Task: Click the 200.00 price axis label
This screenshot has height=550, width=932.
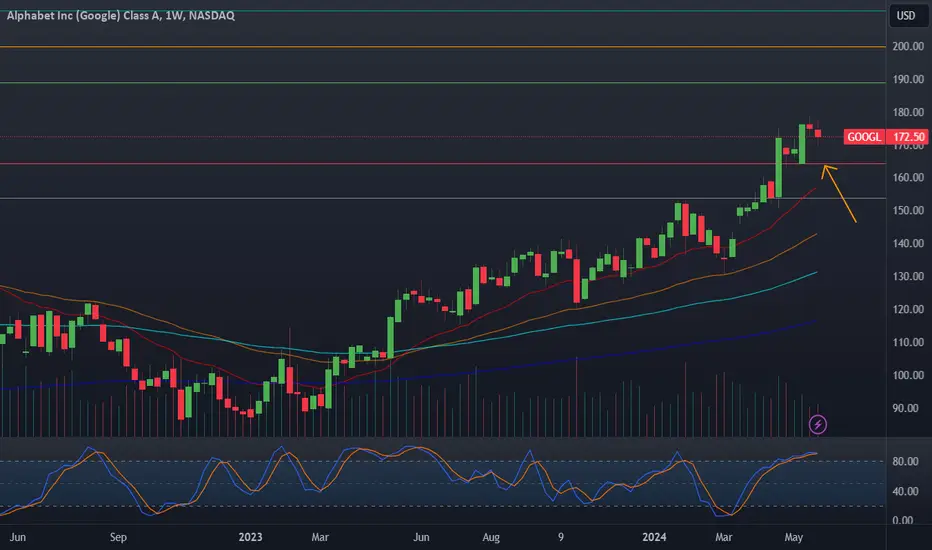Action: point(908,46)
